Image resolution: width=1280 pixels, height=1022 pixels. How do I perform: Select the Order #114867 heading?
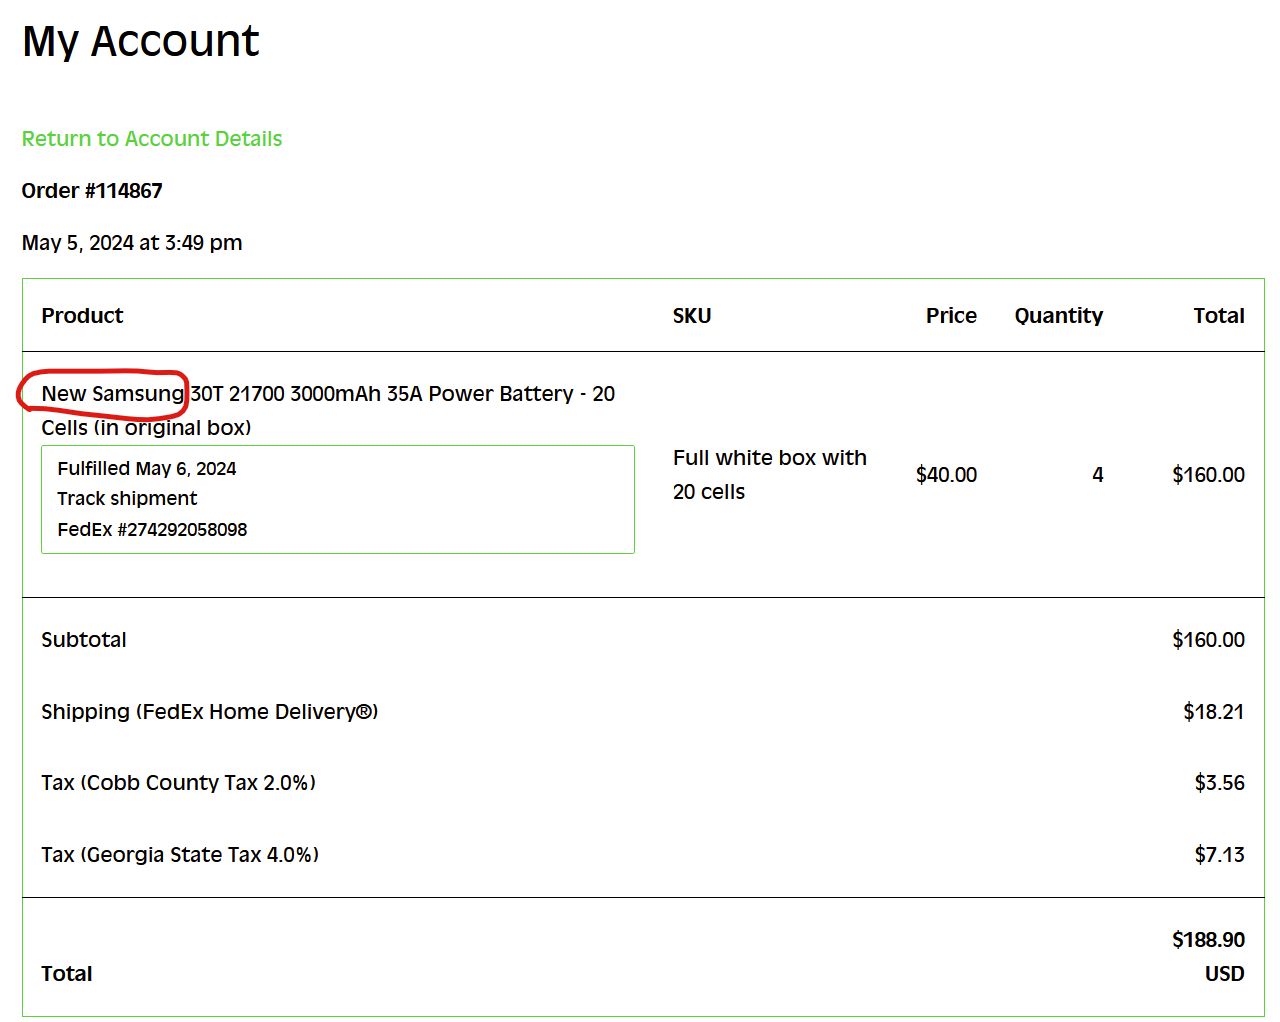click(92, 191)
